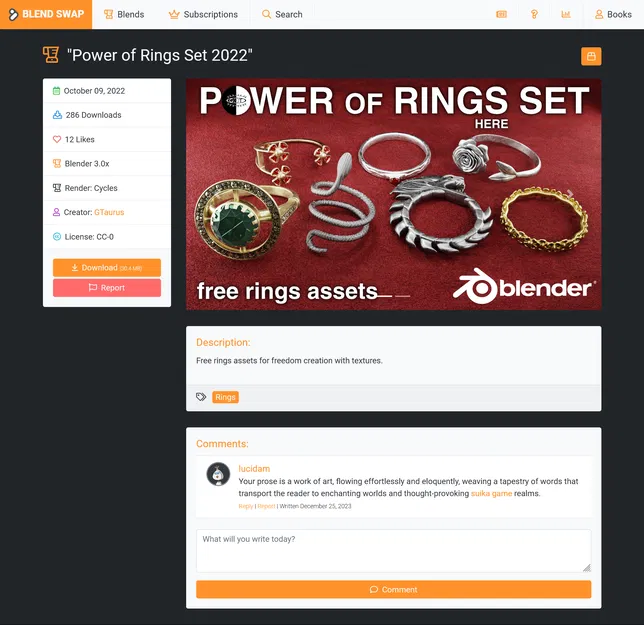Click the heart icon next to 12 Likes

pos(57,139)
